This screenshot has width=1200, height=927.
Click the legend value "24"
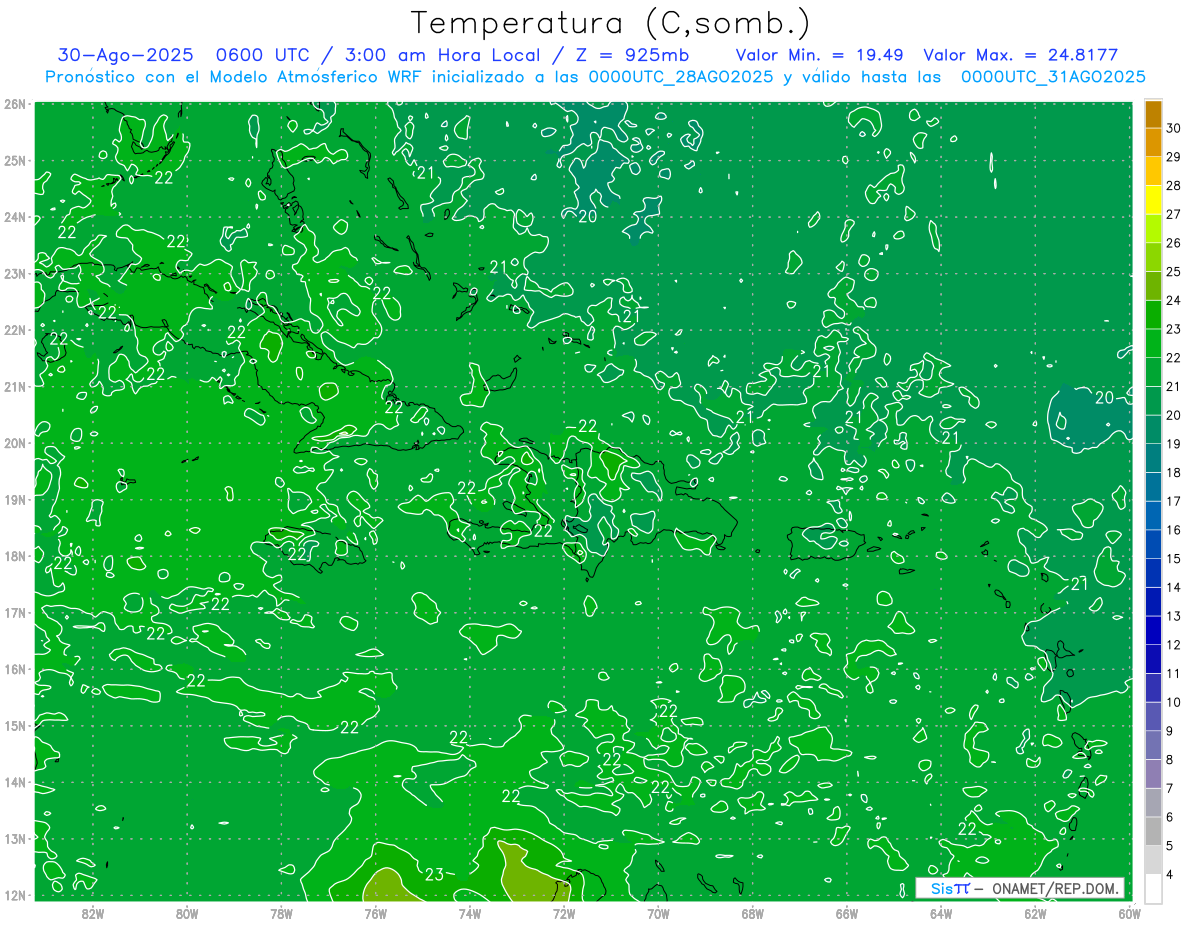(x=1174, y=300)
